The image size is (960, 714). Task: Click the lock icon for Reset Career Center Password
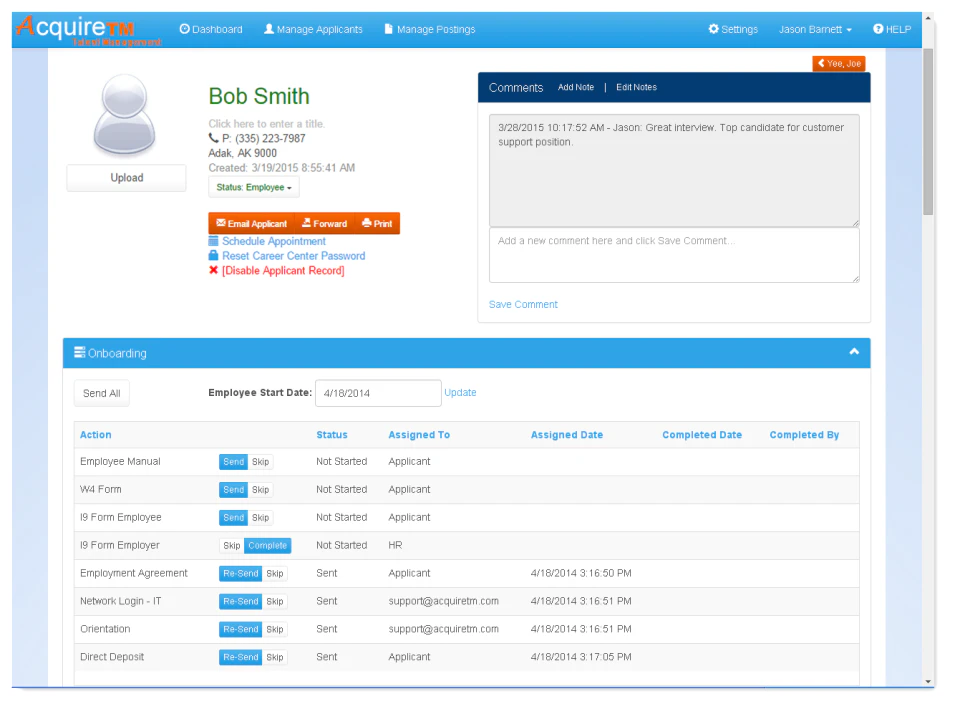(212, 255)
